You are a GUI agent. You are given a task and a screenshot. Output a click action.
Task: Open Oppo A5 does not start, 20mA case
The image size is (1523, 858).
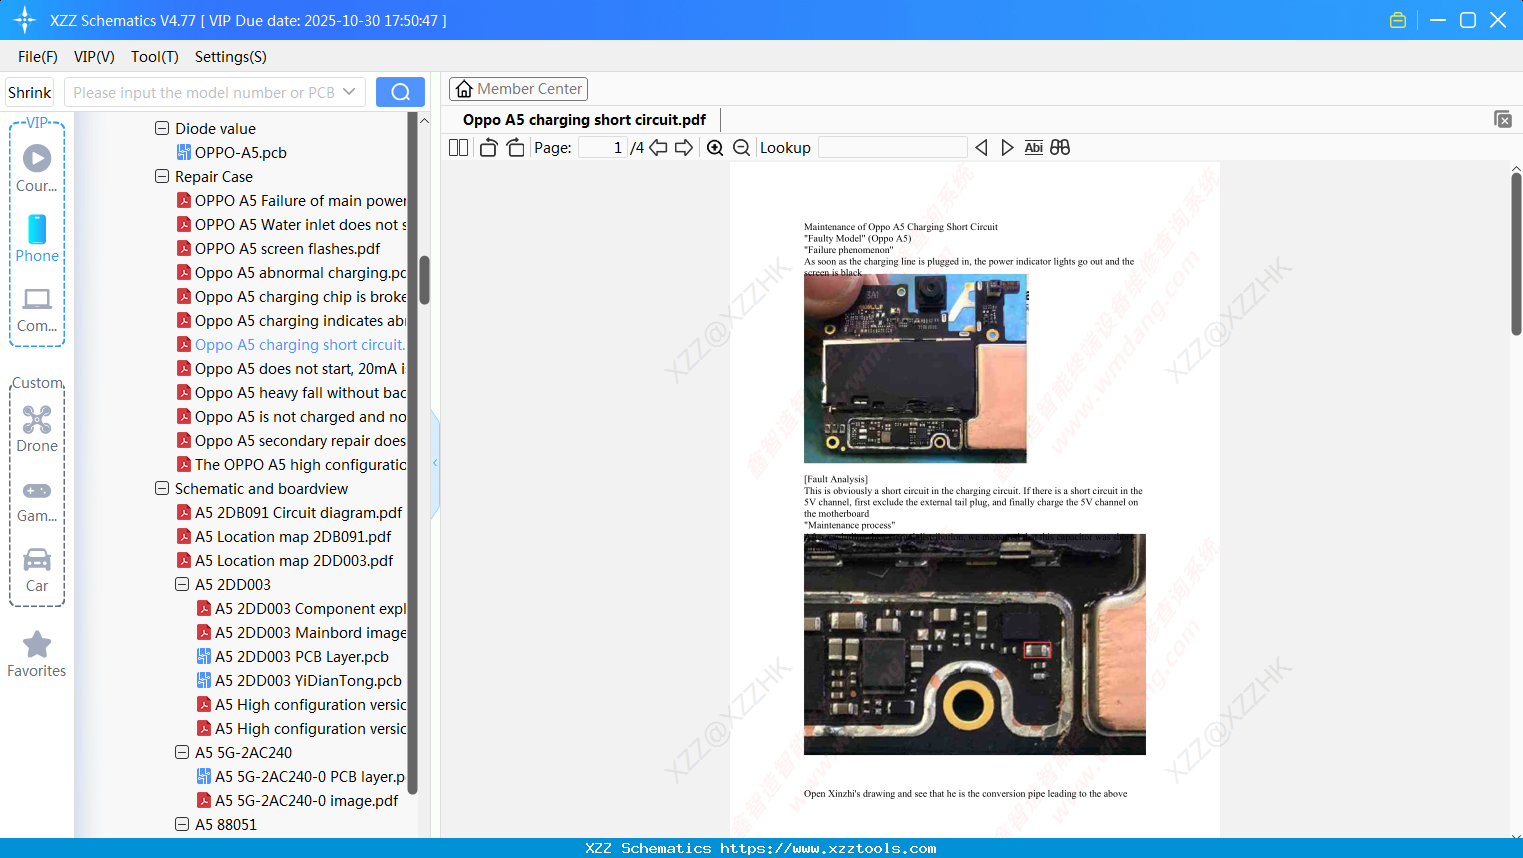click(x=291, y=369)
